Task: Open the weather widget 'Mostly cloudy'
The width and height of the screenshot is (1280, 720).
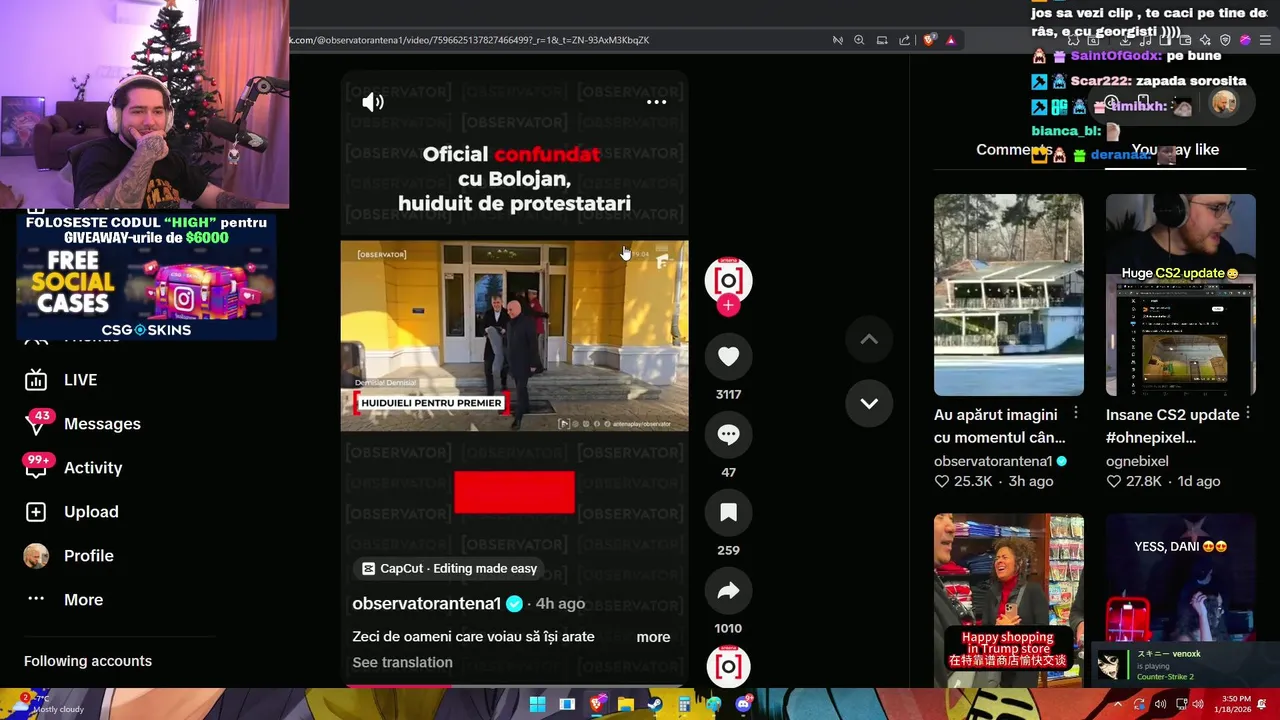Action: (45, 704)
